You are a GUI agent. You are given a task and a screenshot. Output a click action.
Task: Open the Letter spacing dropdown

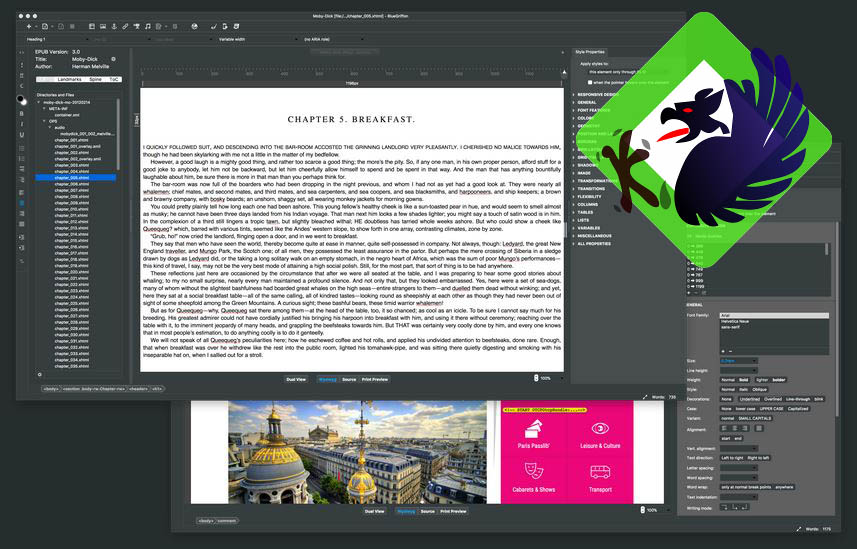(x=739, y=468)
